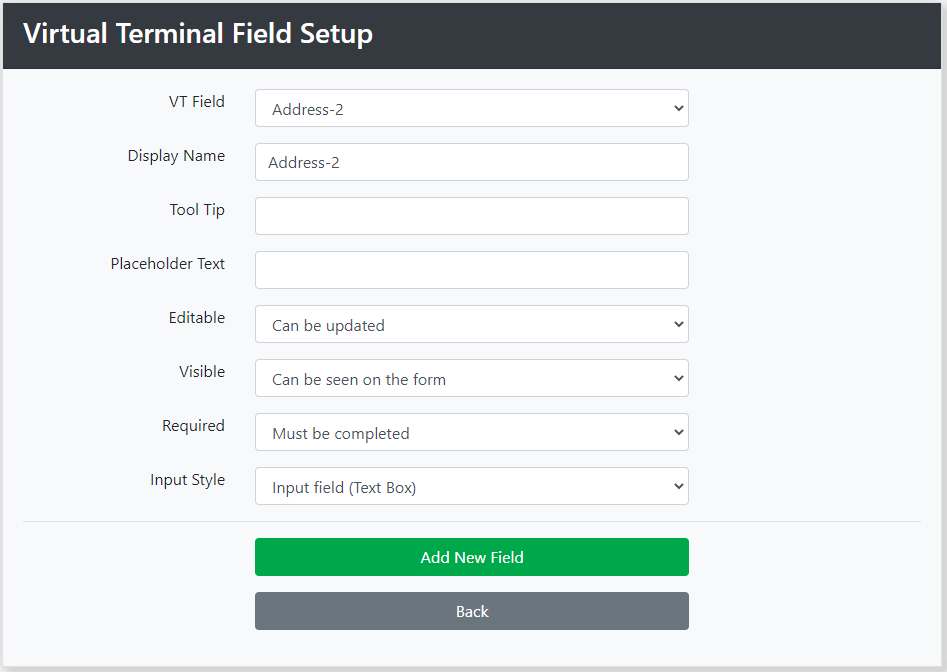Click the Input Style label
Screen dimensions: 947x672
click(187, 480)
